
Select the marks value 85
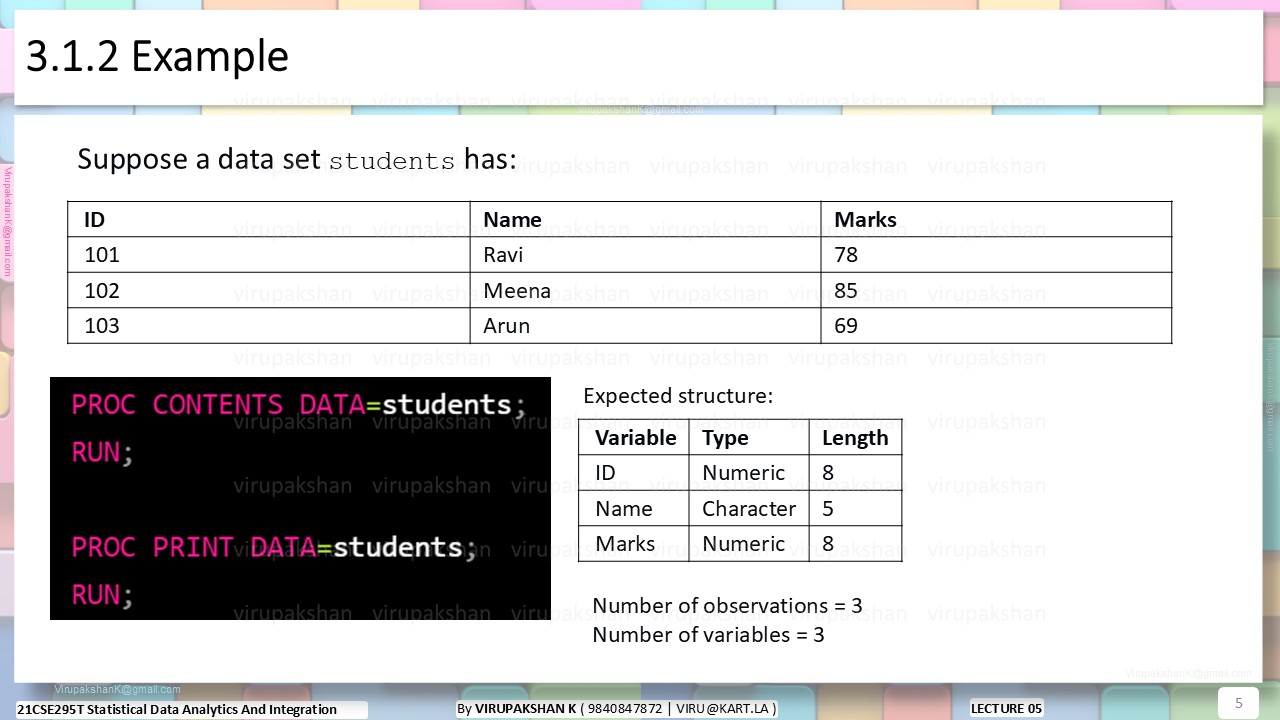[x=996, y=291]
